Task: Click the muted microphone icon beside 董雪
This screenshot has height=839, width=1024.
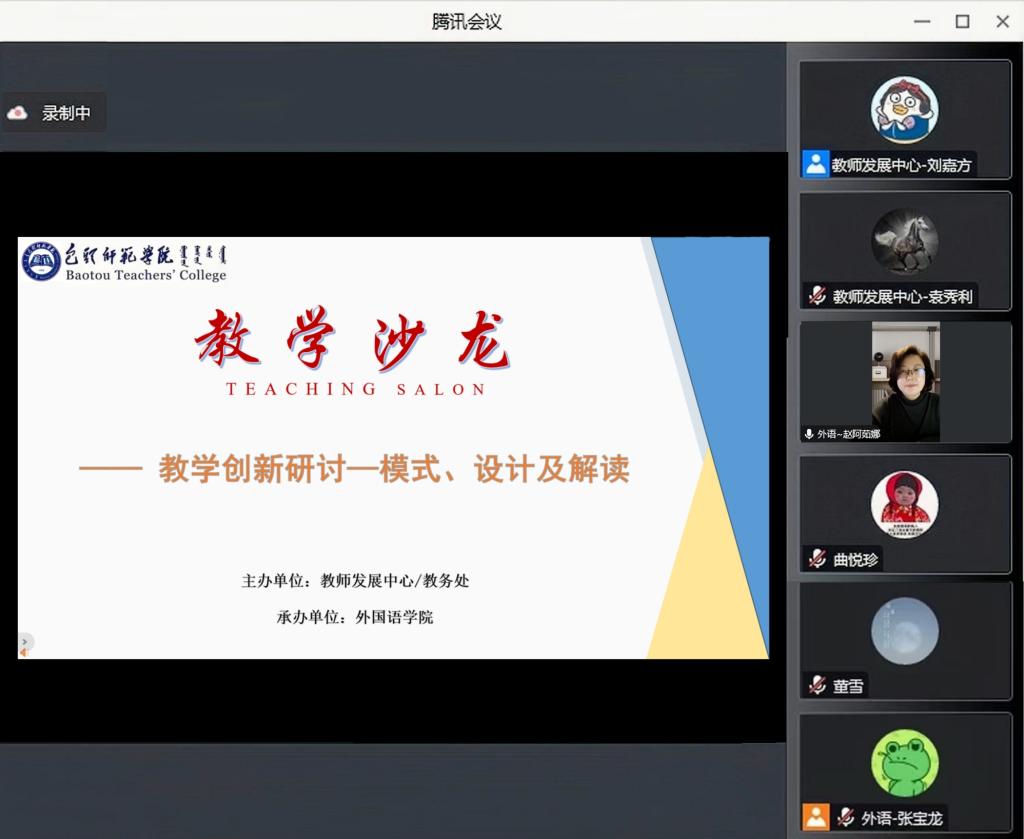Action: (x=817, y=686)
